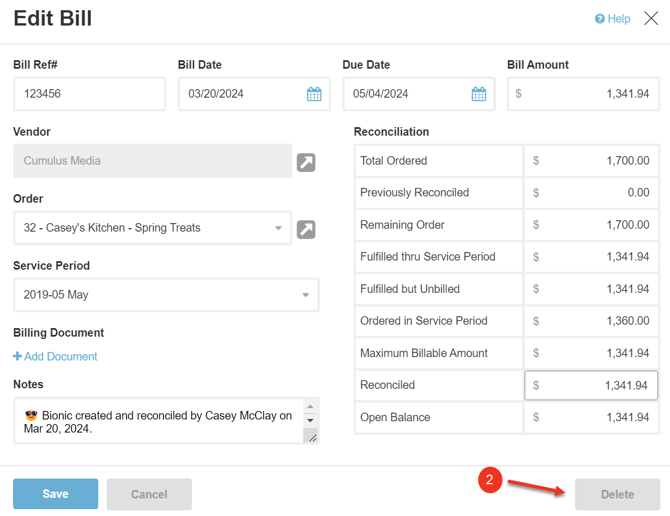The width and height of the screenshot is (670, 516).
Task: Close the Edit Bill dialog
Action: point(651,19)
